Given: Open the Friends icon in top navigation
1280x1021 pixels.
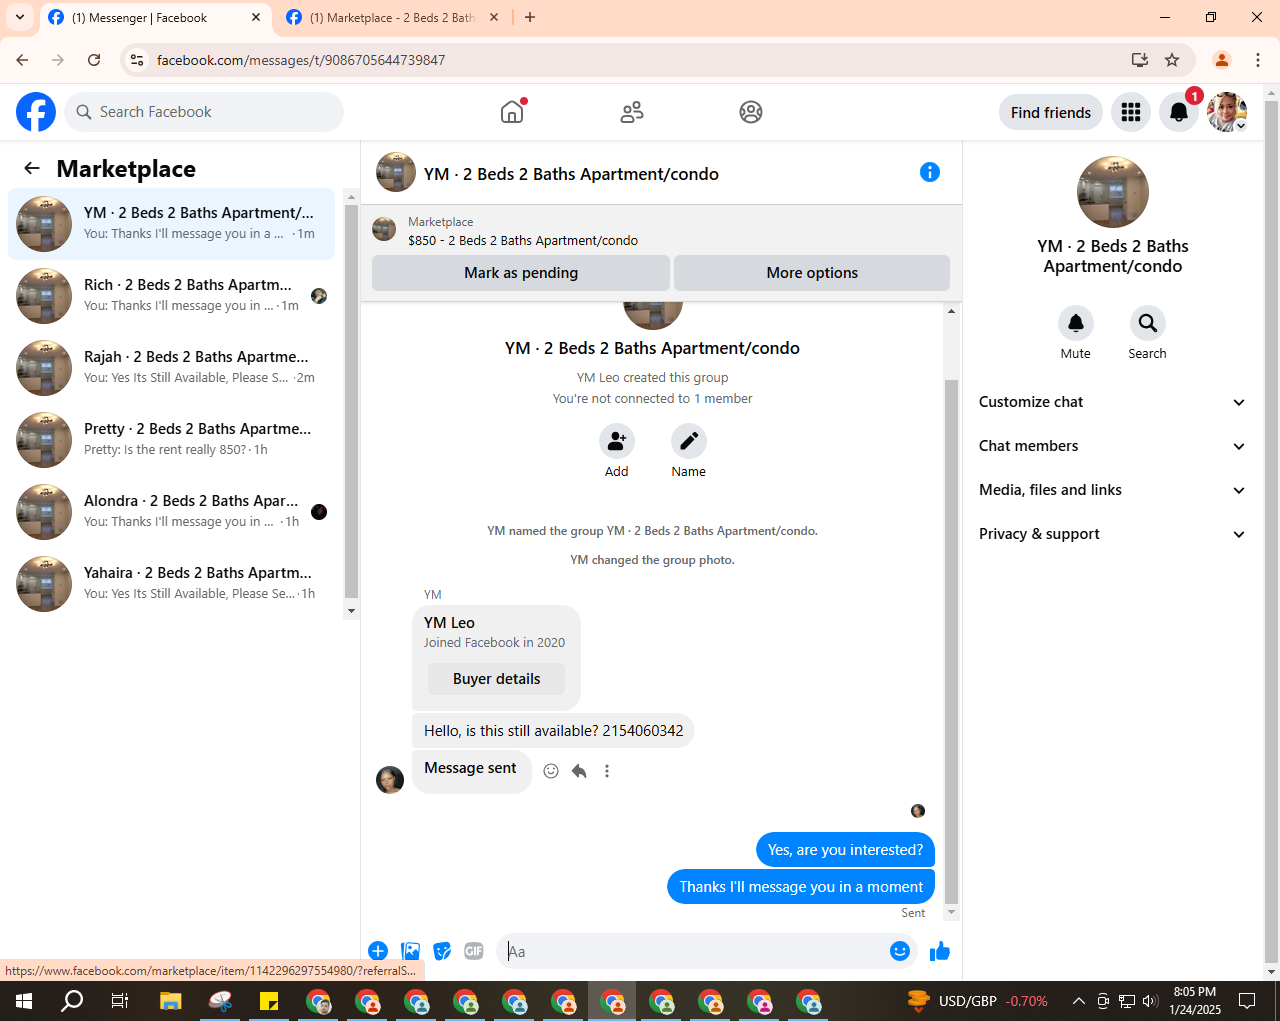Looking at the screenshot, I should coord(632,112).
